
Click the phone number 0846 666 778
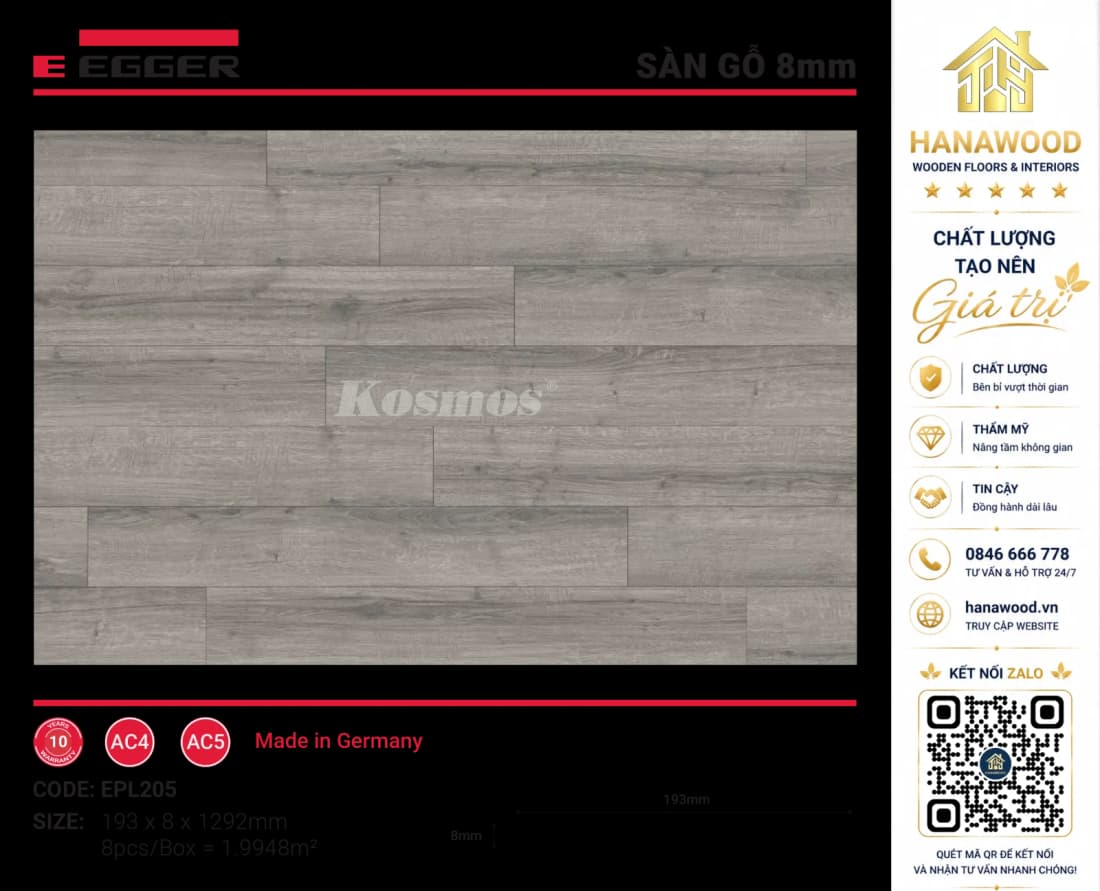[x=1017, y=554]
